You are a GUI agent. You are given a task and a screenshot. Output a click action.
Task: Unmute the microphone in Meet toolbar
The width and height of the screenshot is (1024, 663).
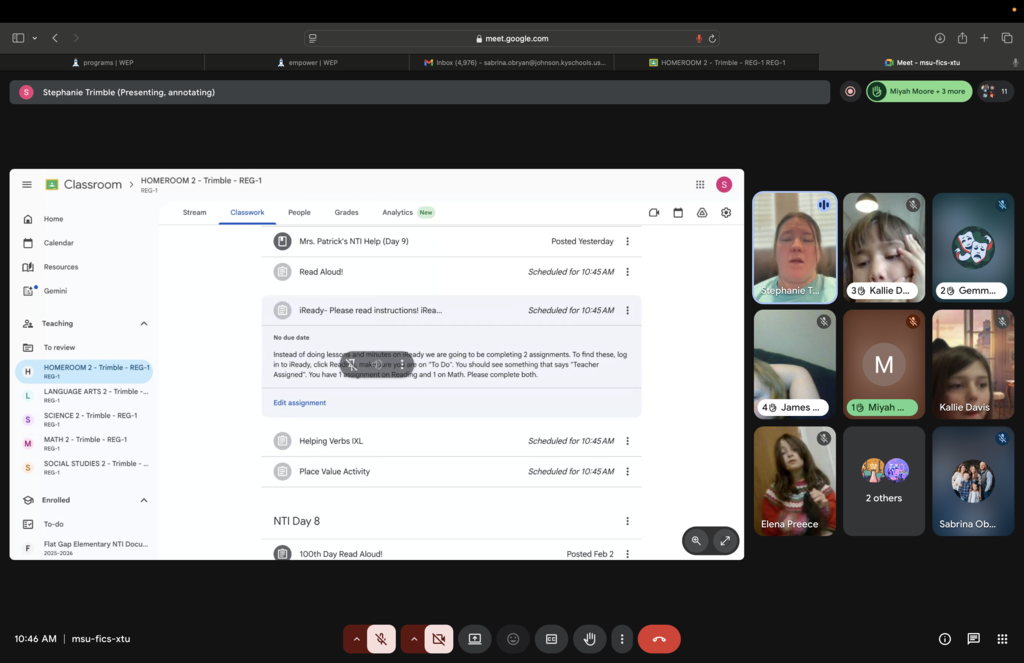coord(381,639)
